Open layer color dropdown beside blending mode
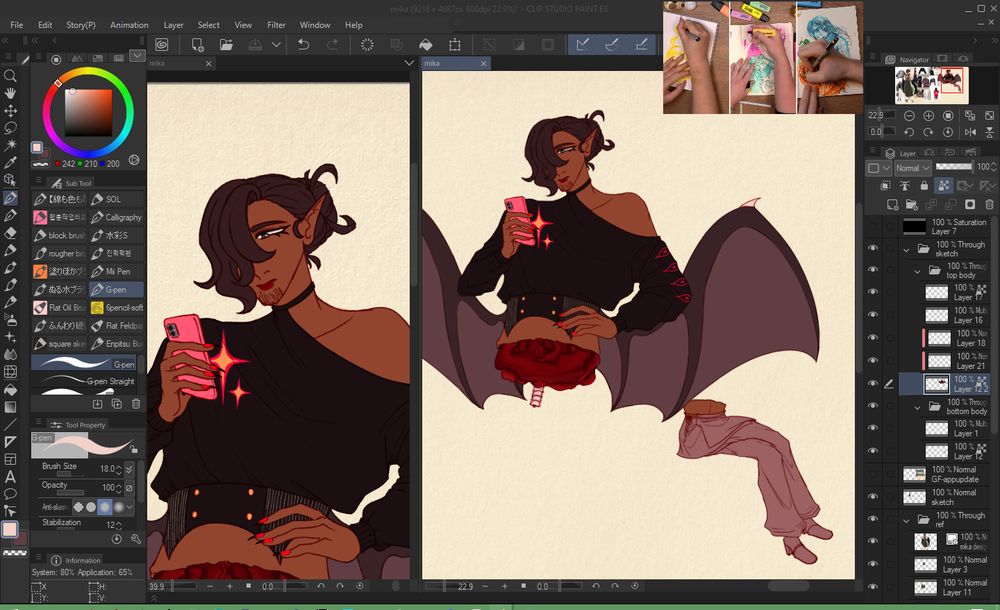Image resolution: width=1000 pixels, height=610 pixels. (878, 168)
